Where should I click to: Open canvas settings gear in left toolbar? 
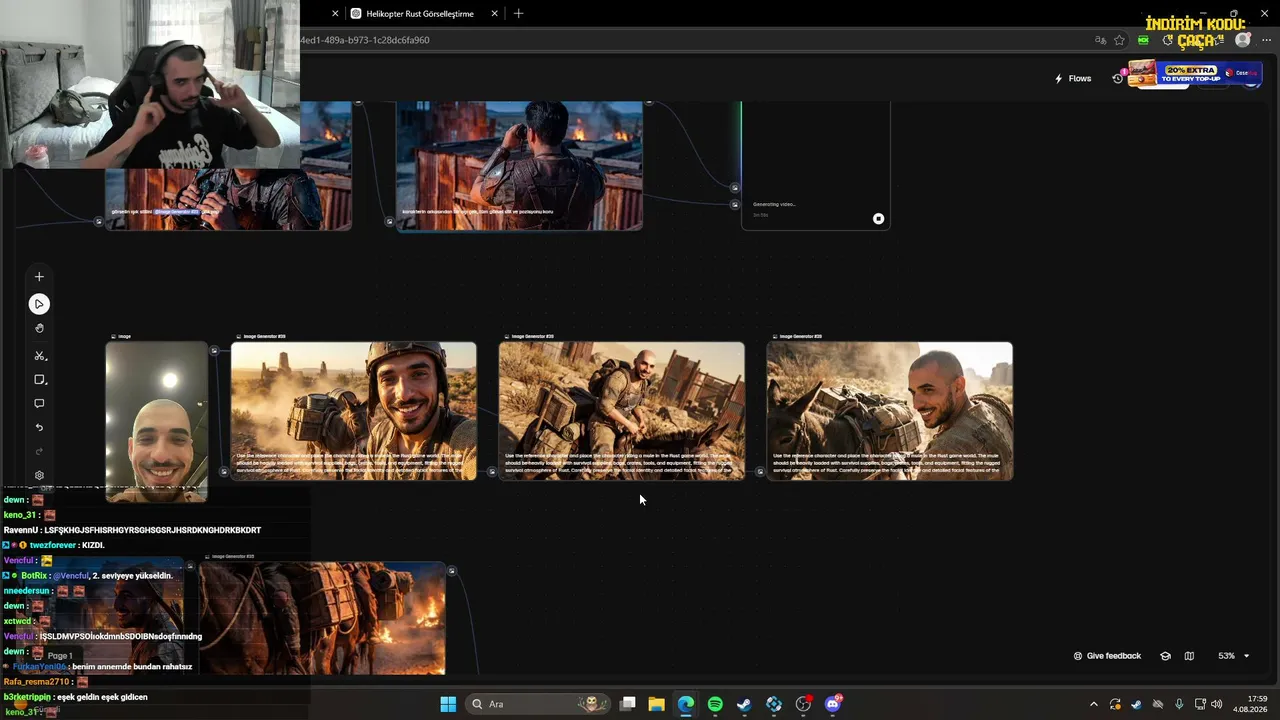point(39,476)
